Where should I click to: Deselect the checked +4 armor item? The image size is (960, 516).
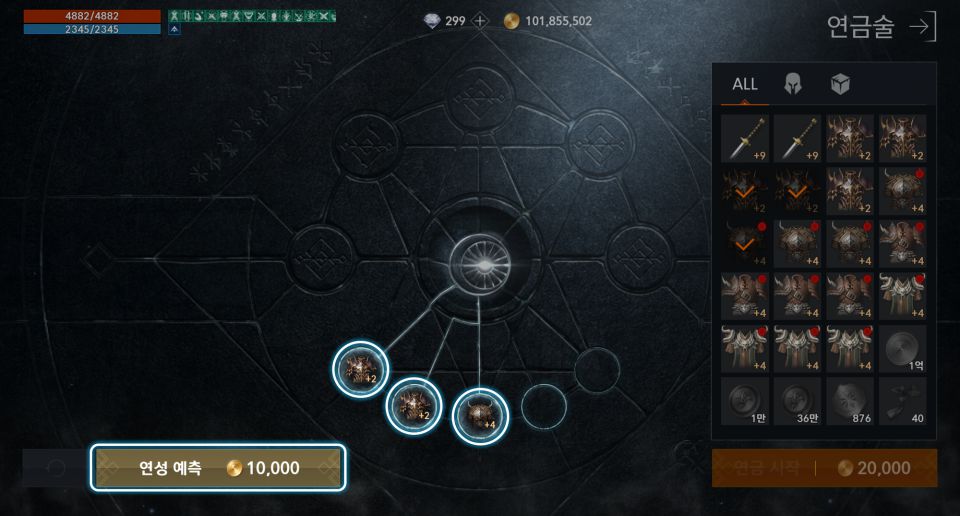coord(744,244)
